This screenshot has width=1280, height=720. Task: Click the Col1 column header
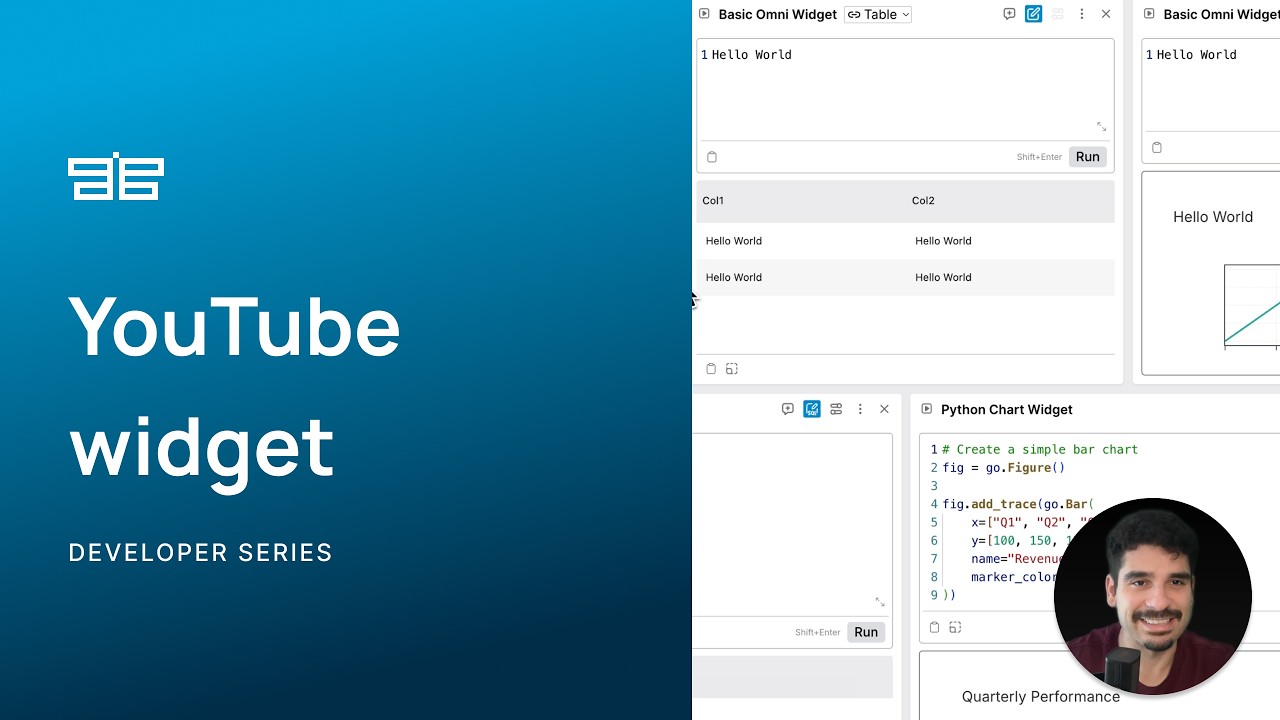coord(713,200)
